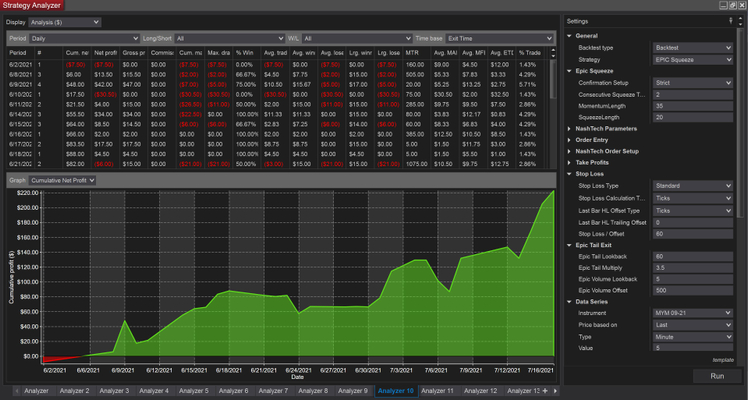The image size is (748, 400).
Task: Collapse the General settings section
Action: click(570, 36)
